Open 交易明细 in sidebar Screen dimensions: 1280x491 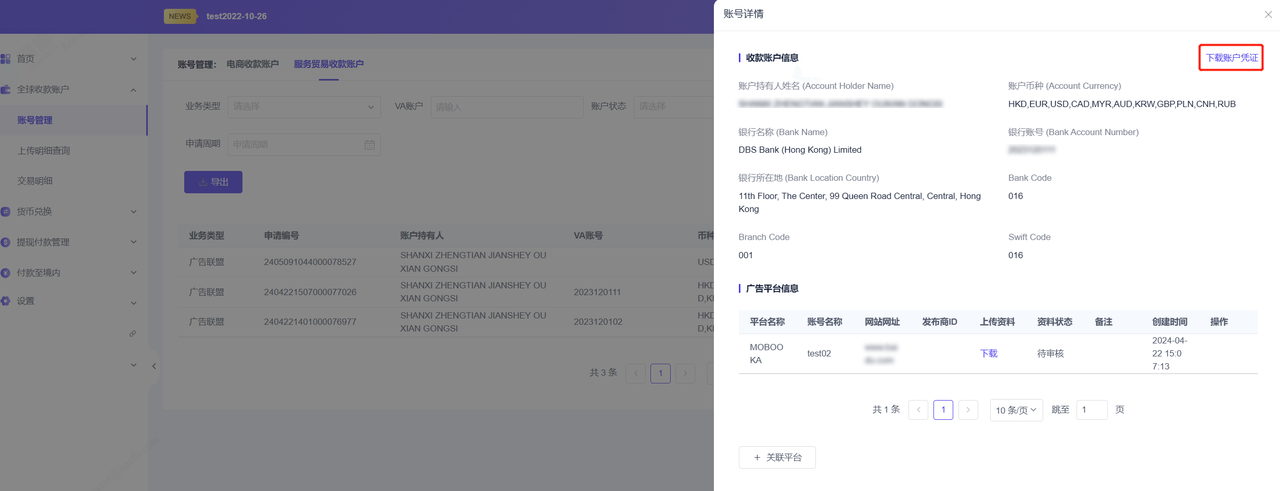[35, 181]
